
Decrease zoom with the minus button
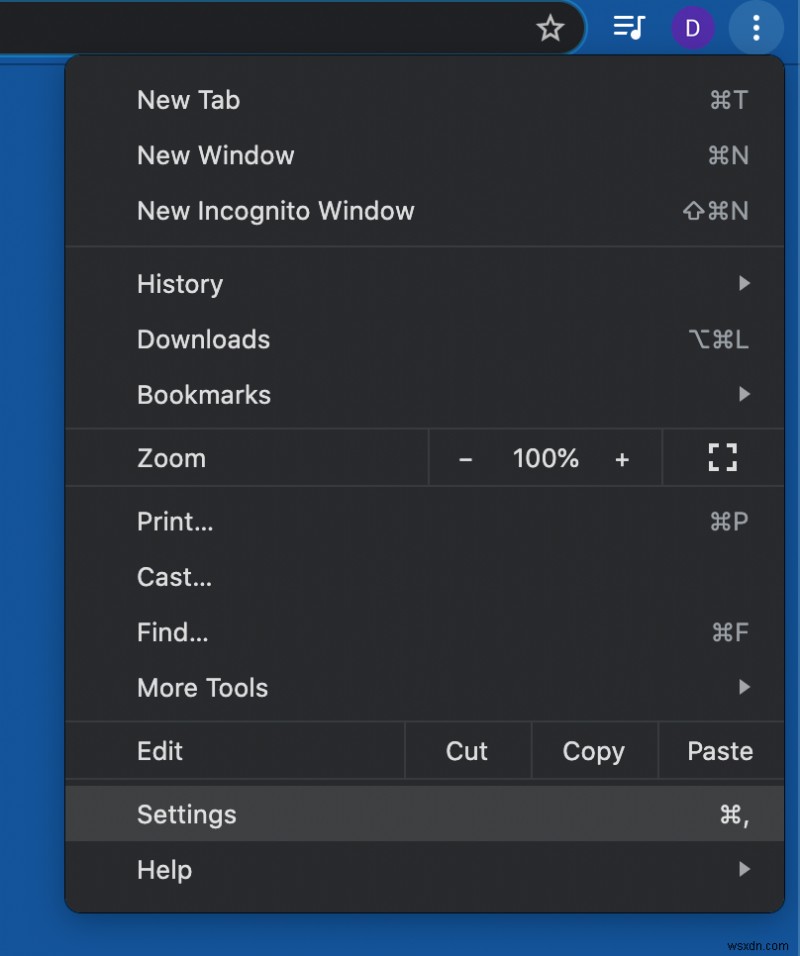click(x=465, y=459)
